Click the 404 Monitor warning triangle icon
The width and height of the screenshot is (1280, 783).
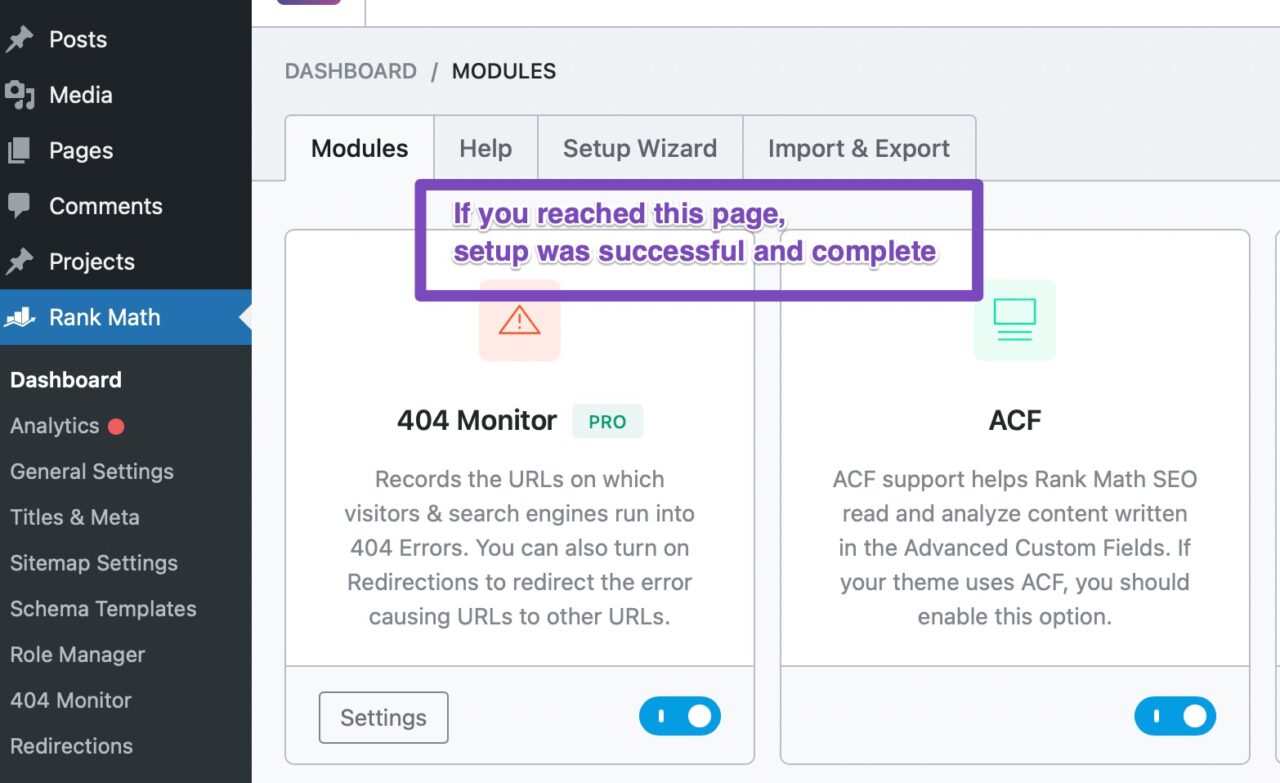(x=519, y=320)
